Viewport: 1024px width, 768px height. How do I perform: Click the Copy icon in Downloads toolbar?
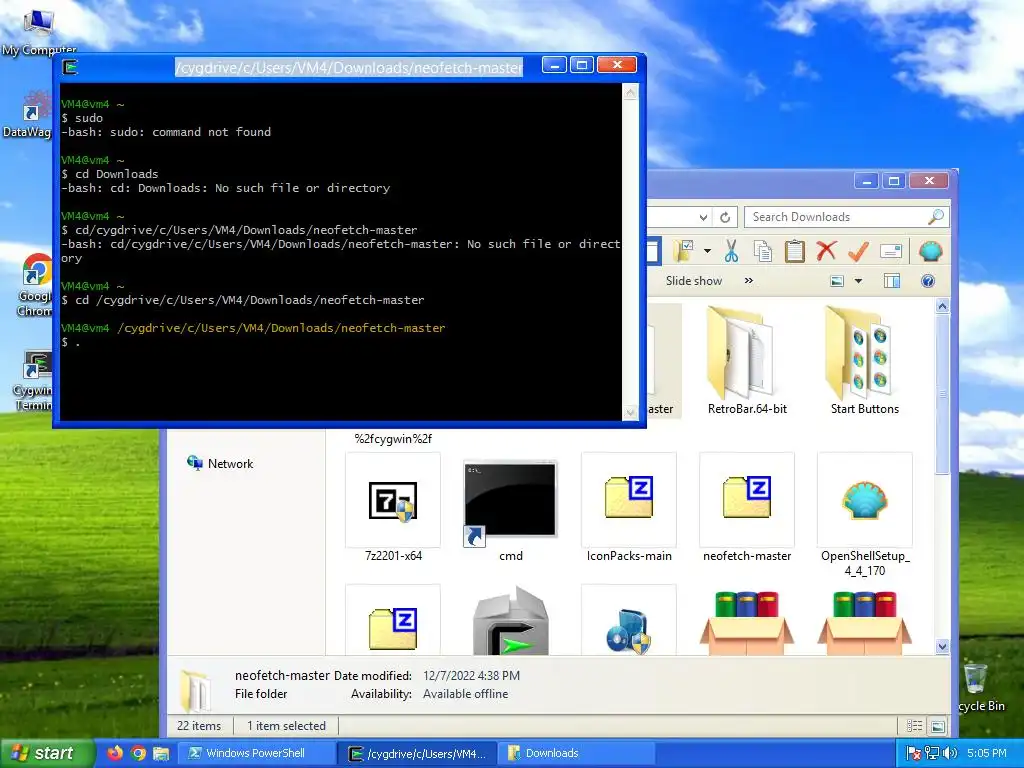[x=762, y=251]
